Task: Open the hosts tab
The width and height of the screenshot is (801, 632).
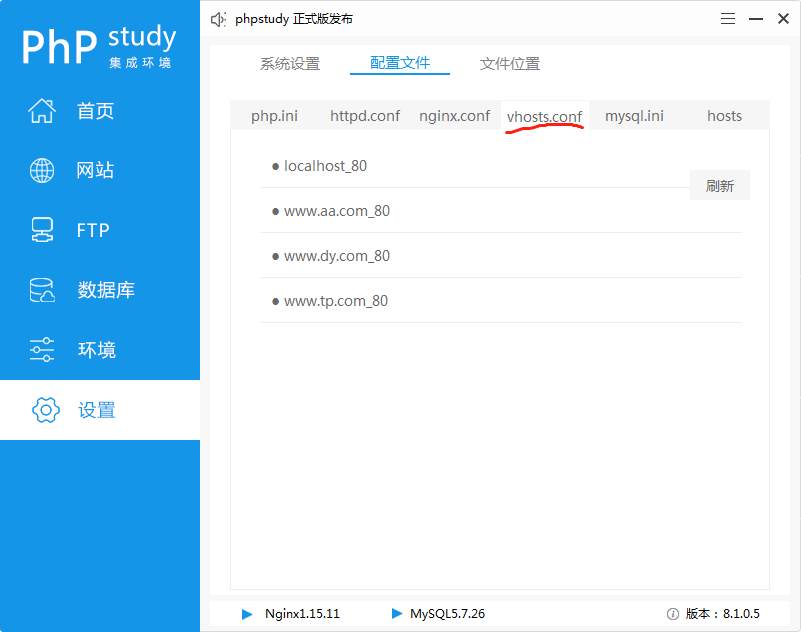Action: click(724, 116)
